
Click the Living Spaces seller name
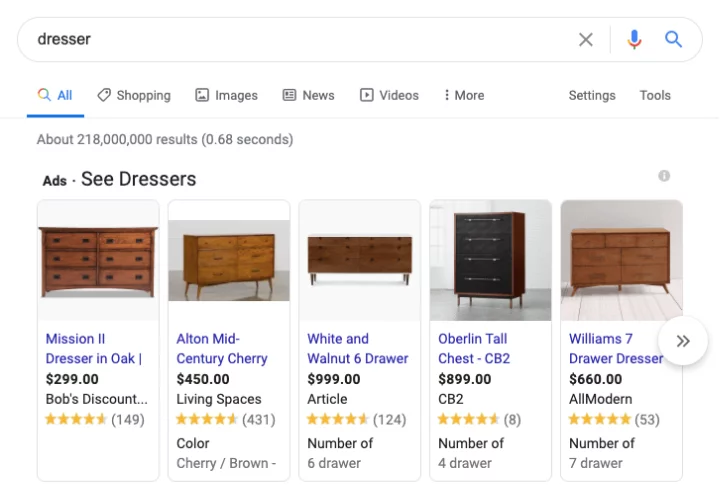(x=219, y=399)
